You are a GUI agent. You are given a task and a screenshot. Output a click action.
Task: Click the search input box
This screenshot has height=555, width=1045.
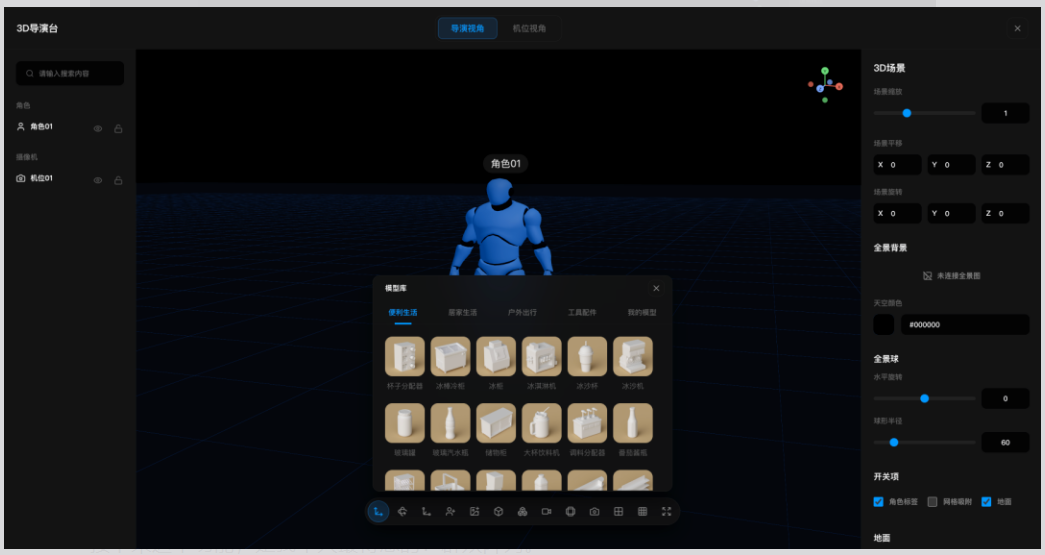click(x=70, y=73)
